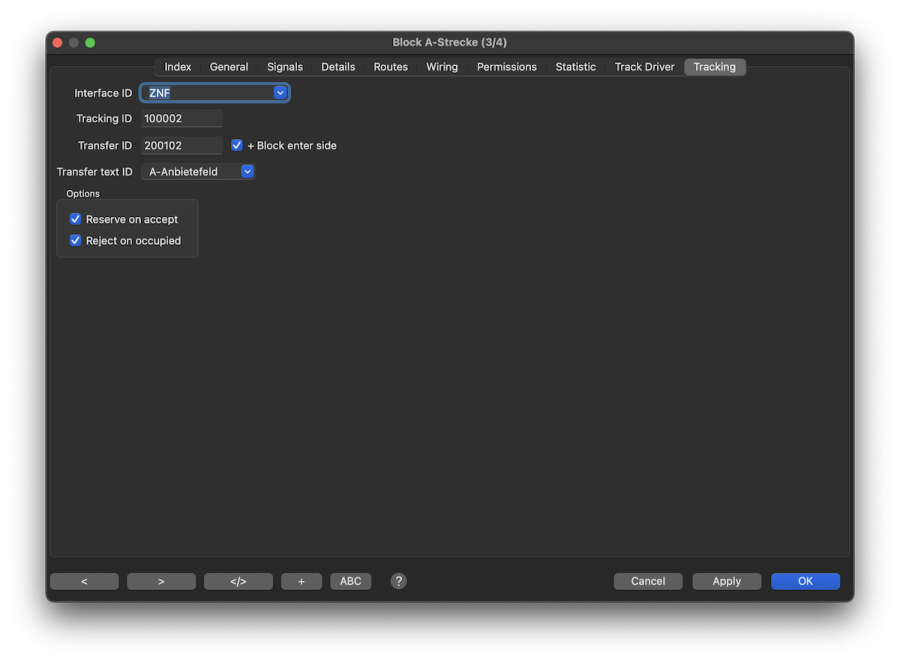Click into the Tracking ID field
Screen dimensions: 900x662
pos(181,118)
